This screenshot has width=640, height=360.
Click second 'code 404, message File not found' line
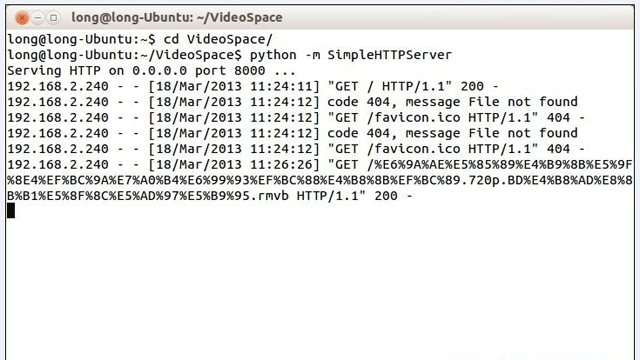[x=292, y=133]
